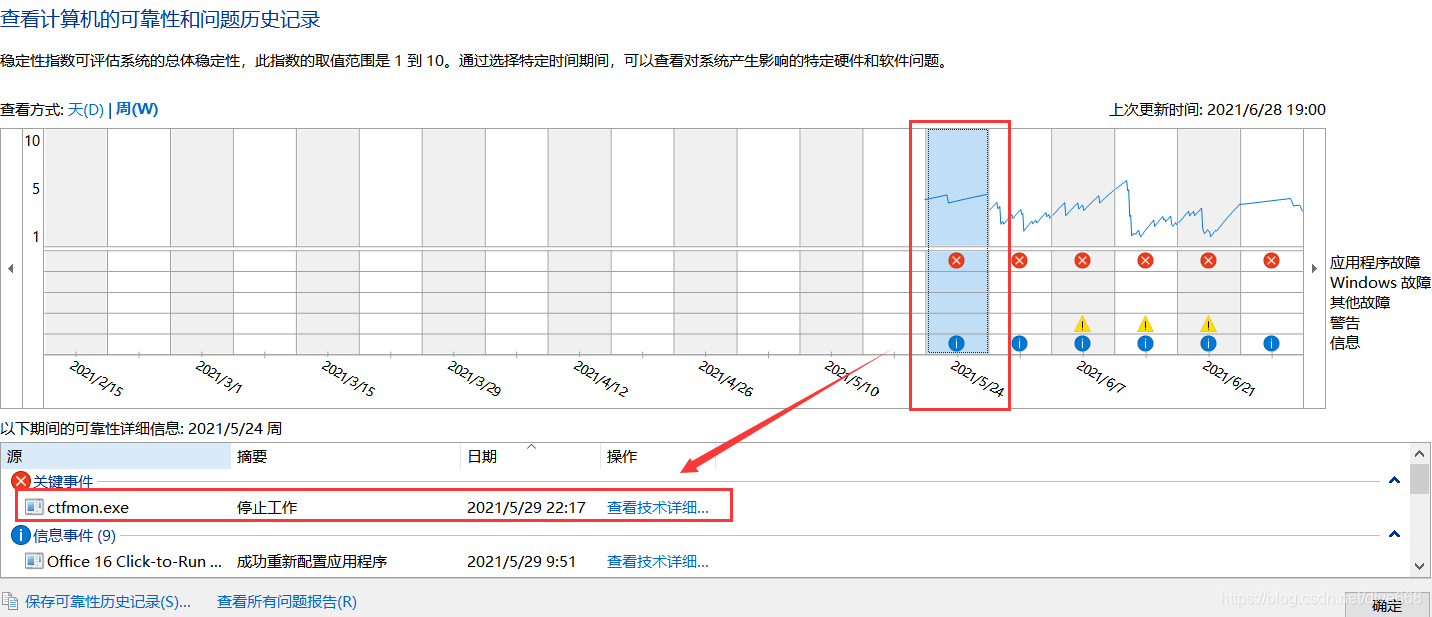This screenshot has width=1432, height=617.
Task: Click application failure icon in selected 2021/5/24 week
Action: 956,260
